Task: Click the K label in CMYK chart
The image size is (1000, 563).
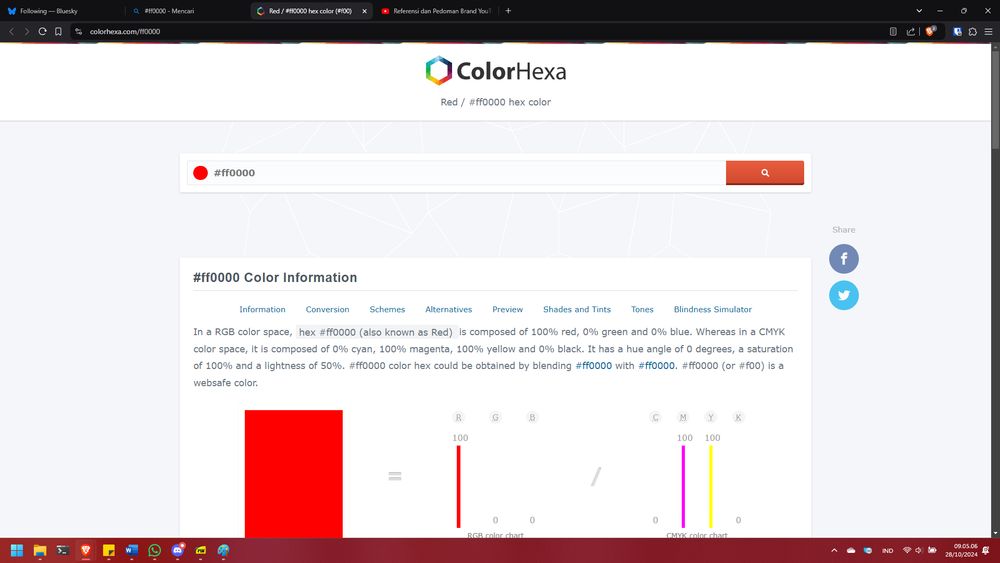Action: coord(738,417)
